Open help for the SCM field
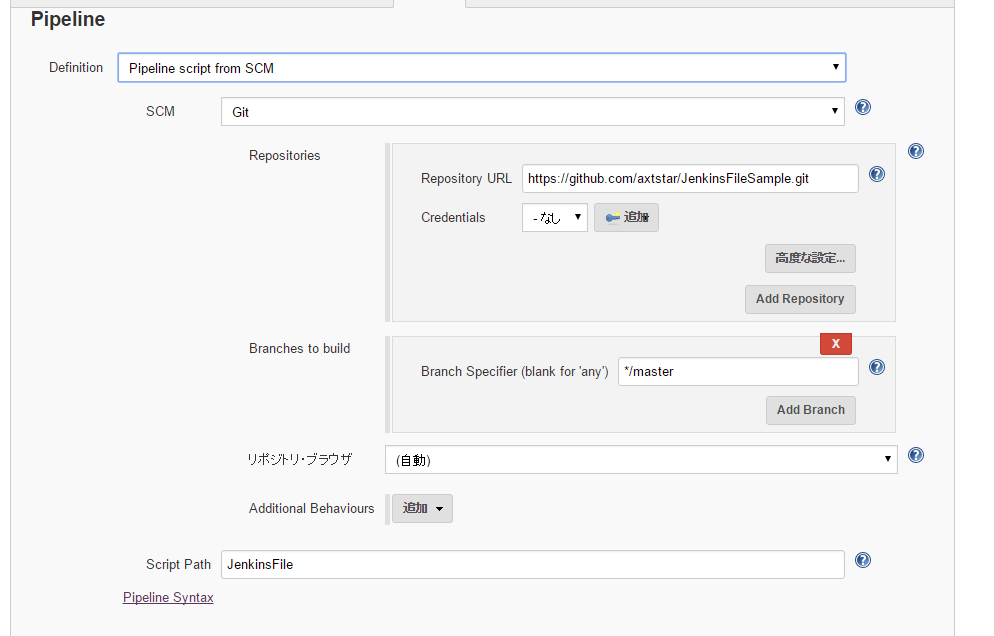The width and height of the screenshot is (994, 636). tap(863, 107)
